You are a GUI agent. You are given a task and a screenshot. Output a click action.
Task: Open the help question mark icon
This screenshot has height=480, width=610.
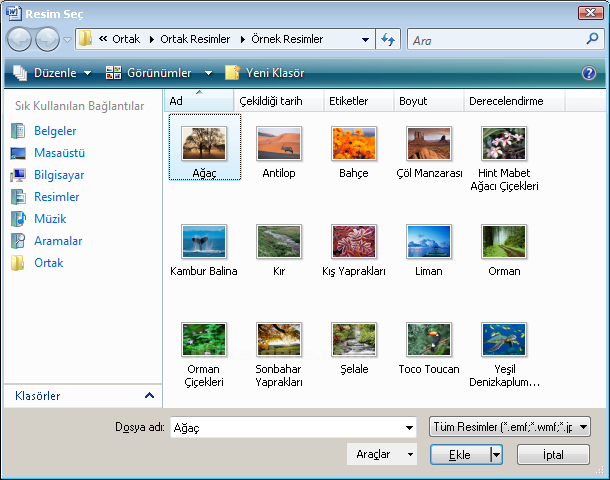(589, 73)
